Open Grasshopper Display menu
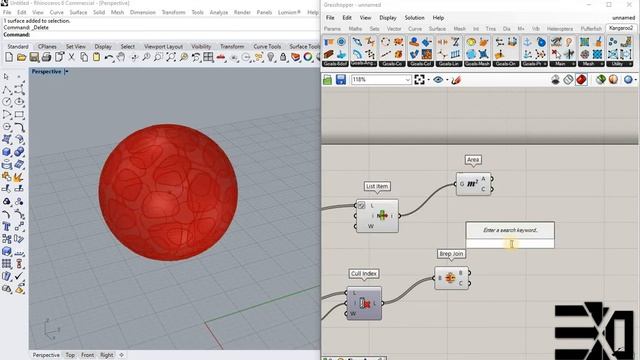Viewport: 640px width, 360px height. click(388, 18)
